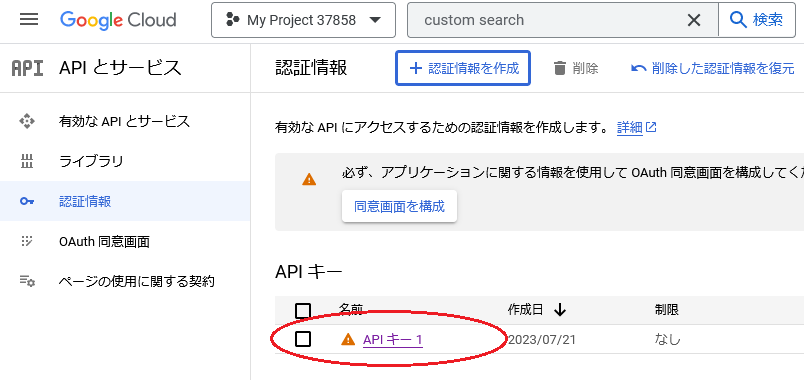This screenshot has height=380, width=804.
Task: Click the 認証情報 page title
Action: pyautogui.click(x=311, y=68)
